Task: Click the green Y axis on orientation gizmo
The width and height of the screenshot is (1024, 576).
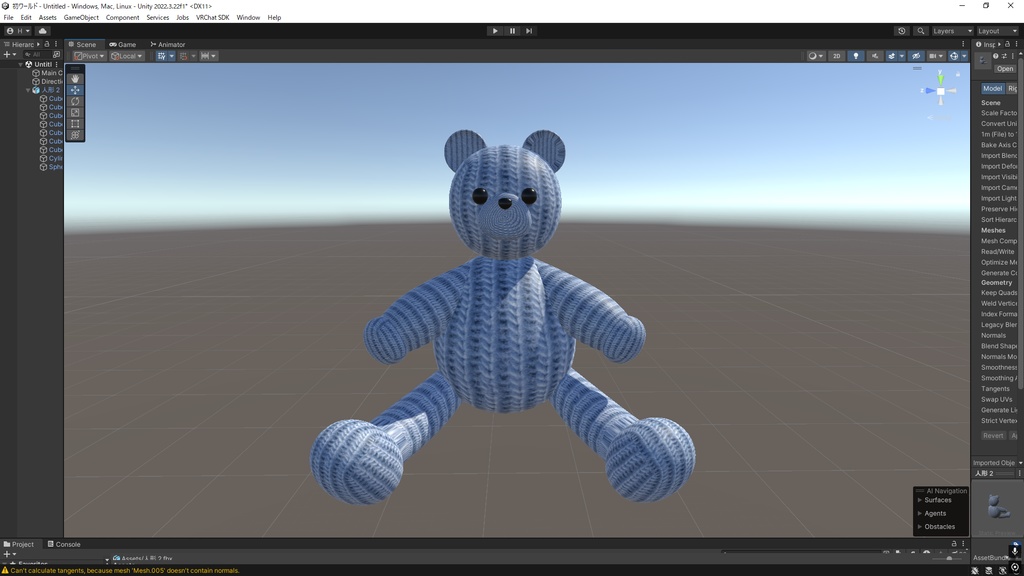Action: pos(940,78)
